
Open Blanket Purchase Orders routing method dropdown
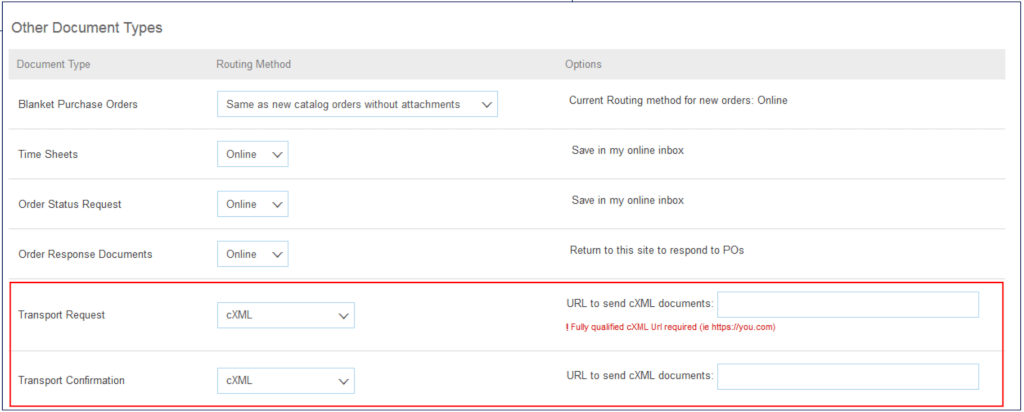357,104
